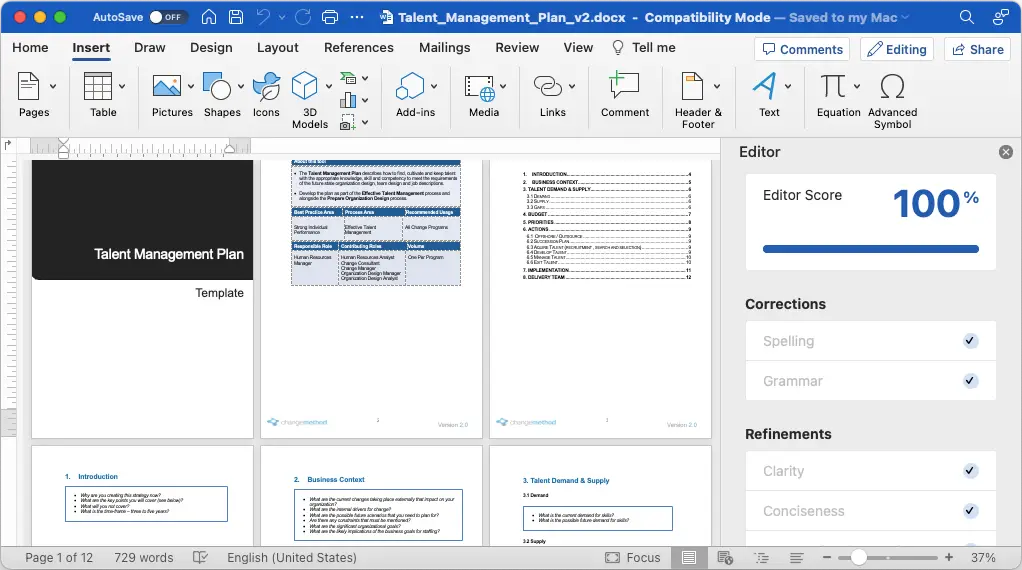Click the zoom slider handle
Image resolution: width=1022 pixels, height=570 pixels.
tap(858, 558)
